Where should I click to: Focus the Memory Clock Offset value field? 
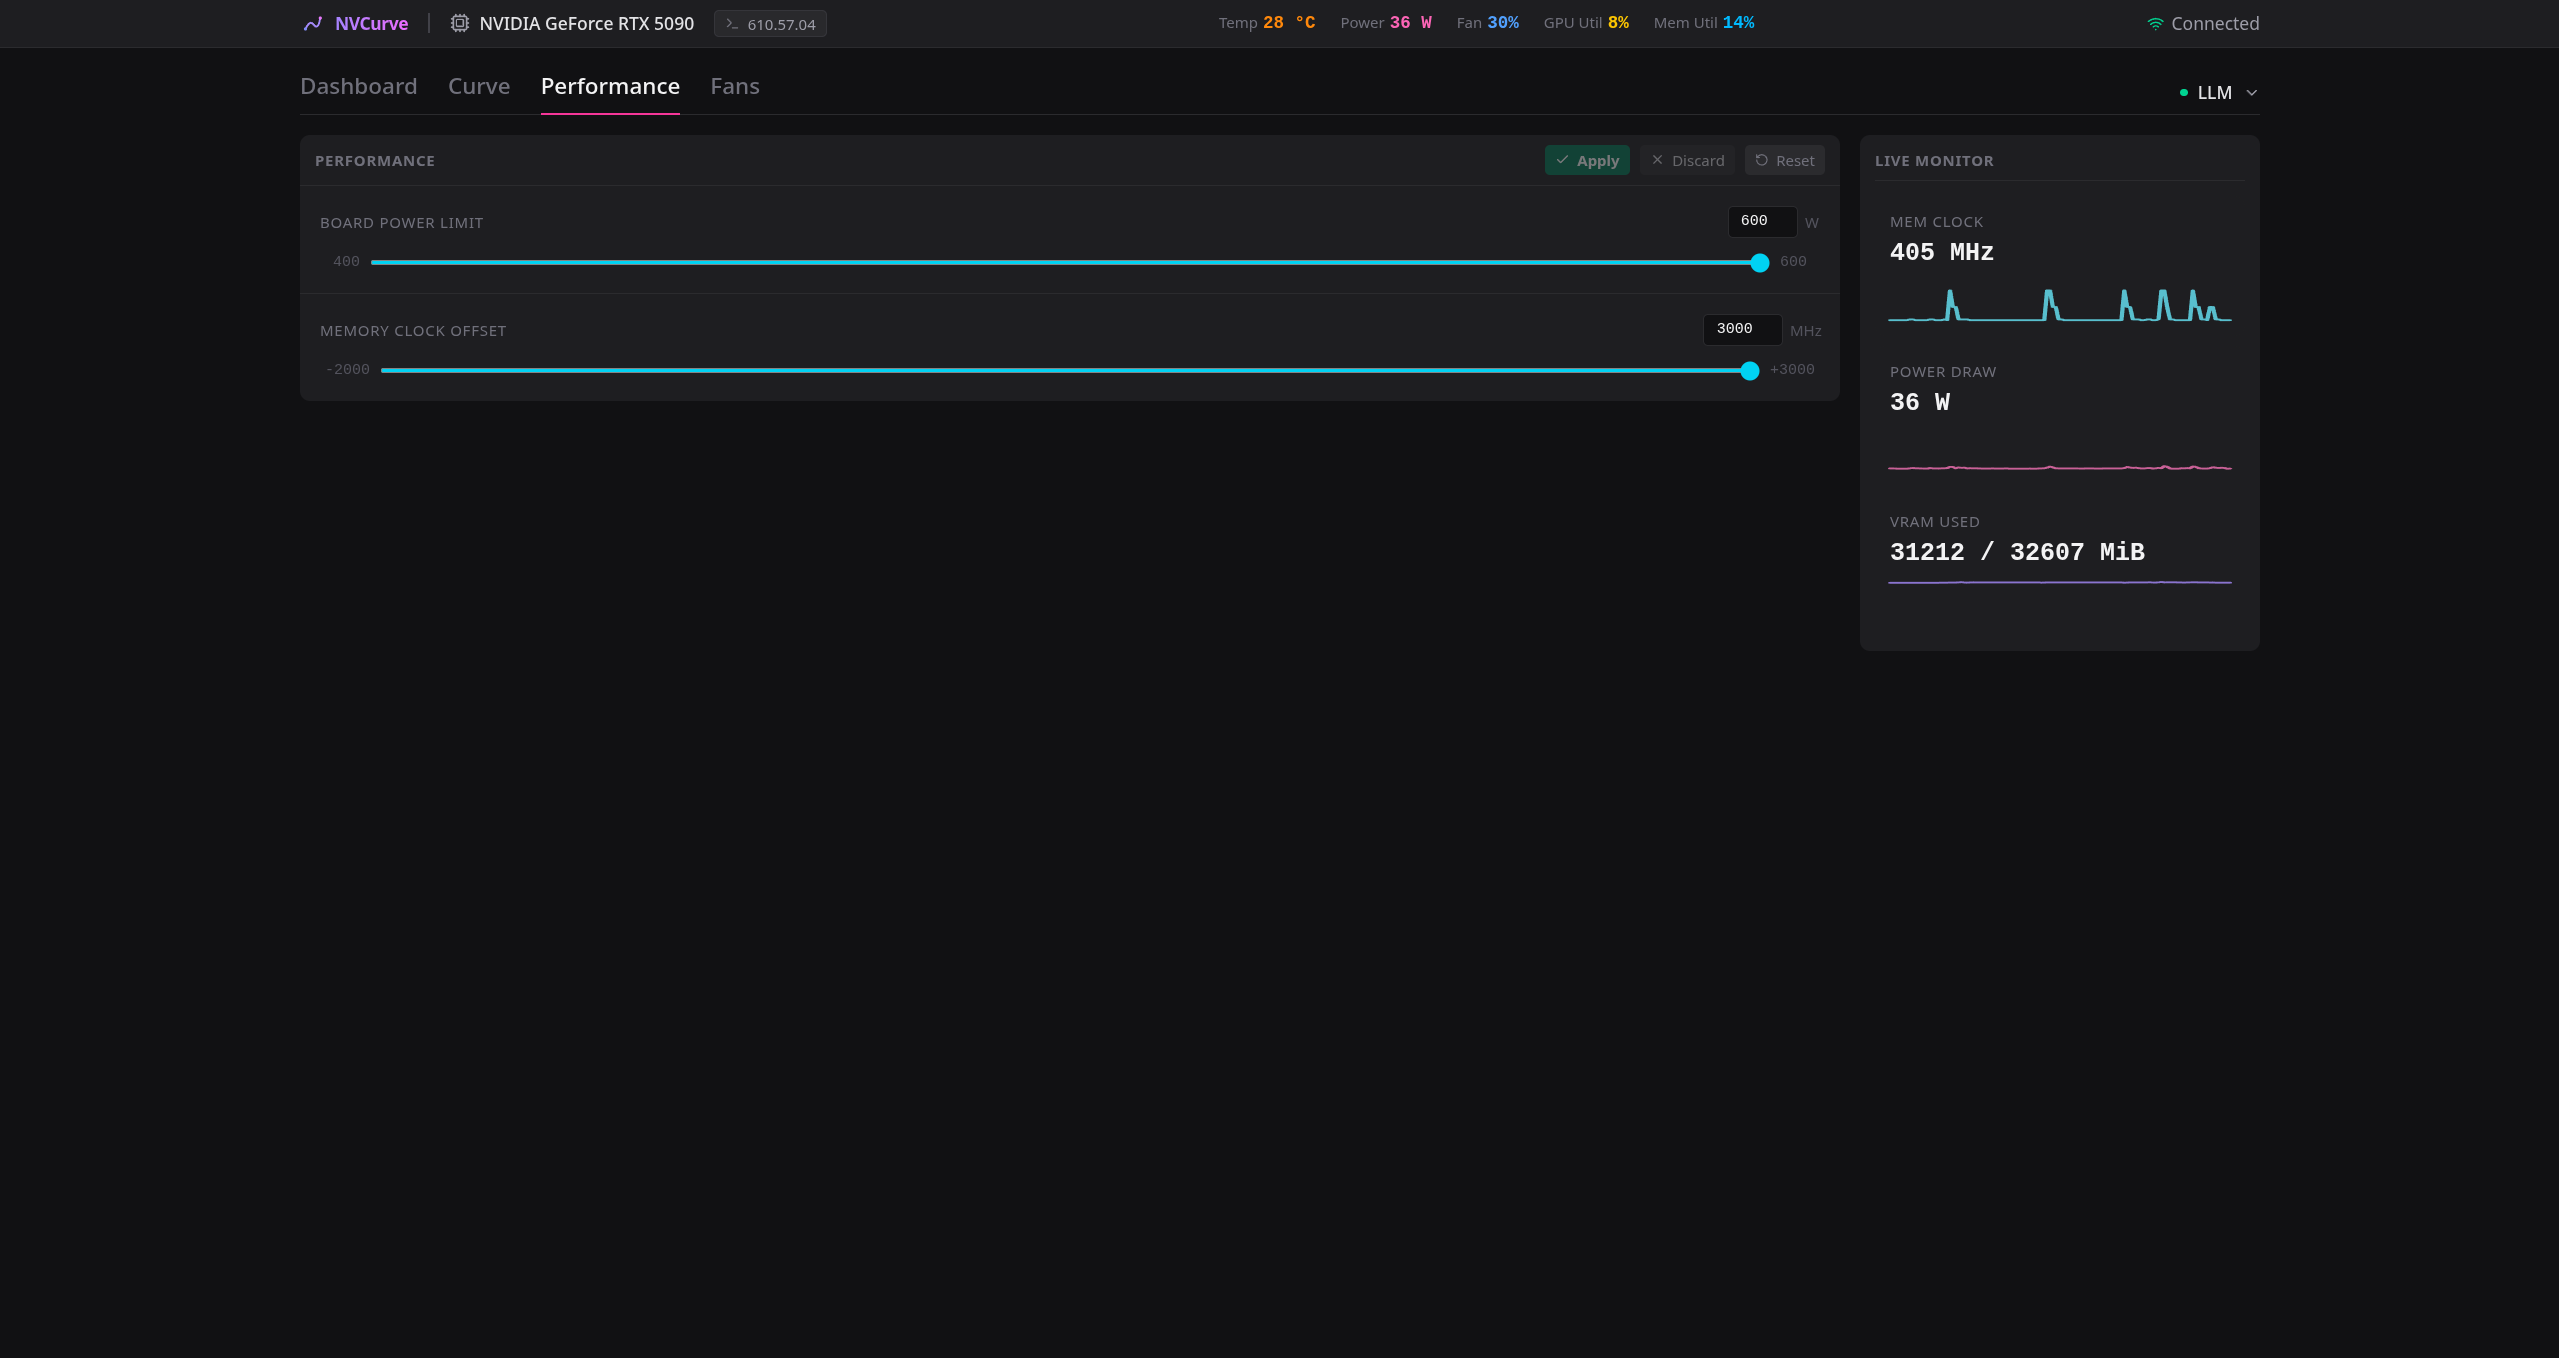tap(1742, 329)
